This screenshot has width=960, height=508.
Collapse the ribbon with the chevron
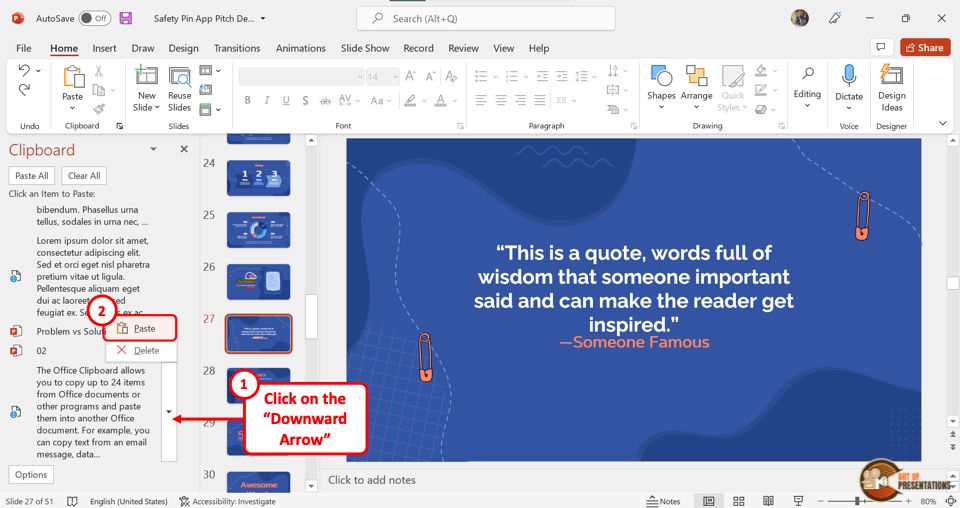pyautogui.click(x=943, y=124)
